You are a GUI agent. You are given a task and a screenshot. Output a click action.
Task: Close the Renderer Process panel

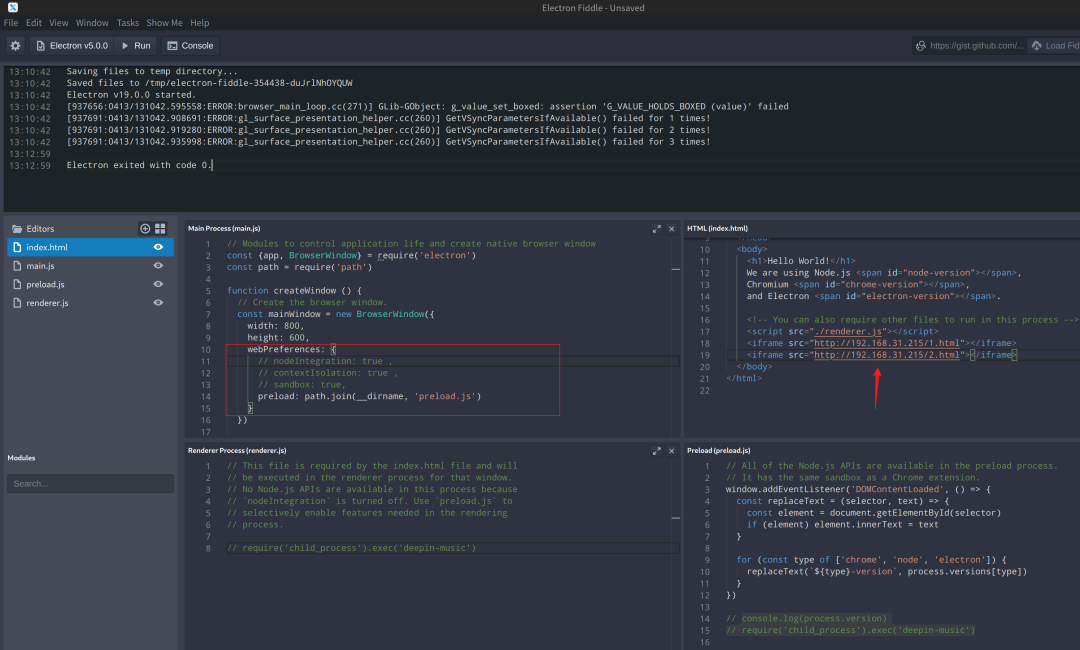click(672, 451)
